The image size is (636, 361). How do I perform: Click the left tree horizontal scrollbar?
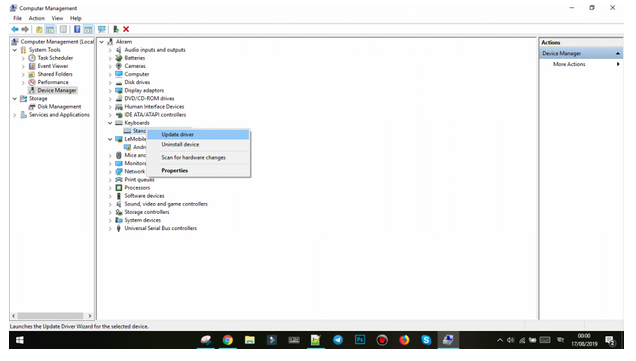(x=50, y=316)
